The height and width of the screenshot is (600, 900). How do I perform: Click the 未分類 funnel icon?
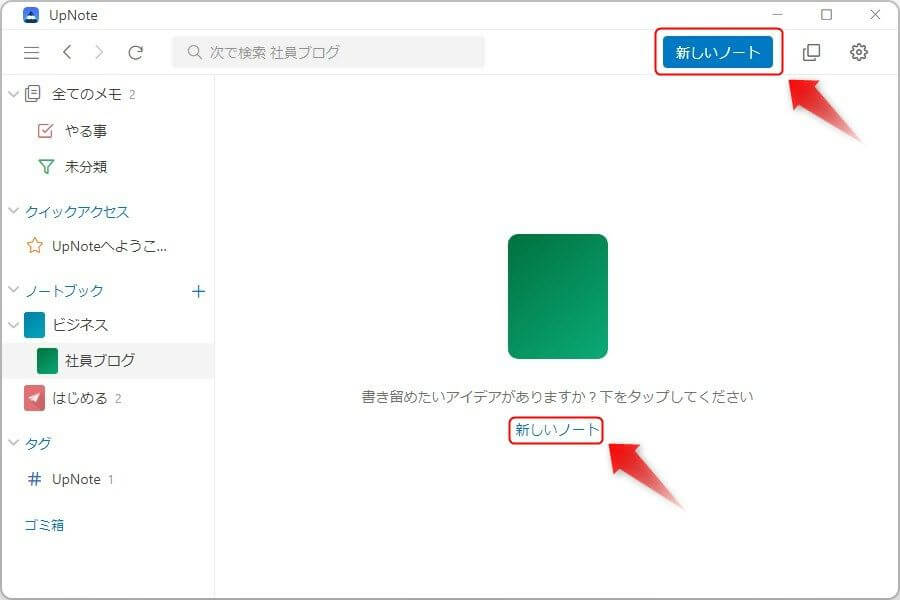46,167
